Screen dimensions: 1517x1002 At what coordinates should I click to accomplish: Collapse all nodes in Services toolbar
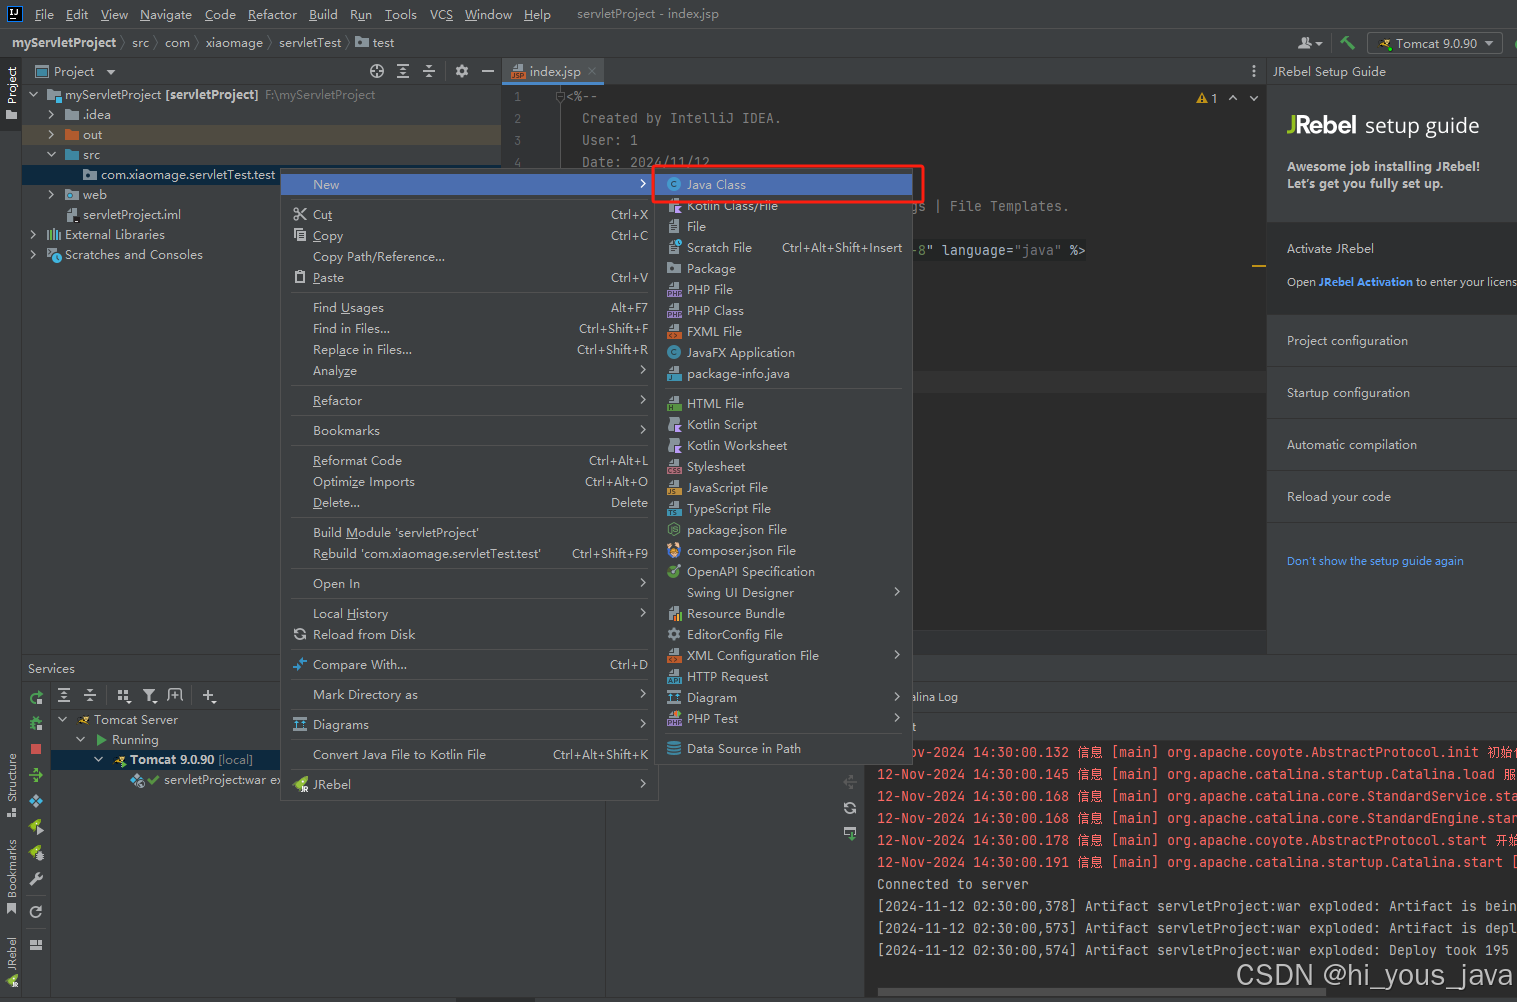point(90,695)
